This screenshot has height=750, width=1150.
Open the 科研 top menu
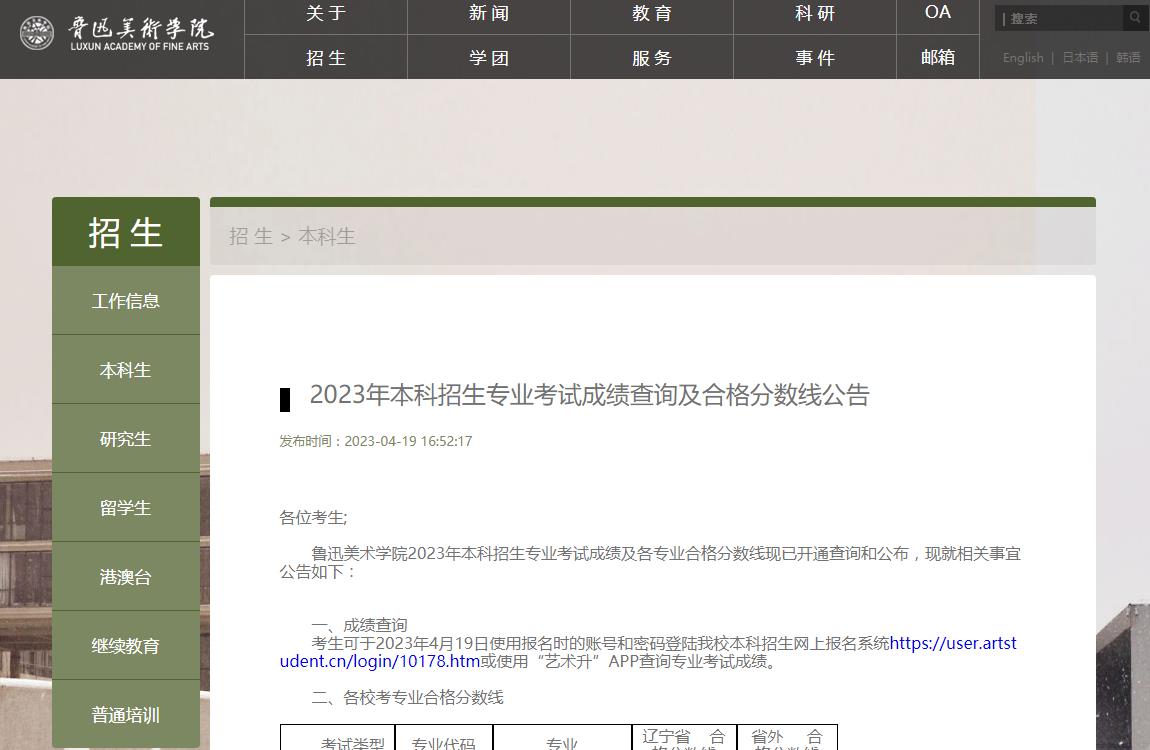click(815, 14)
